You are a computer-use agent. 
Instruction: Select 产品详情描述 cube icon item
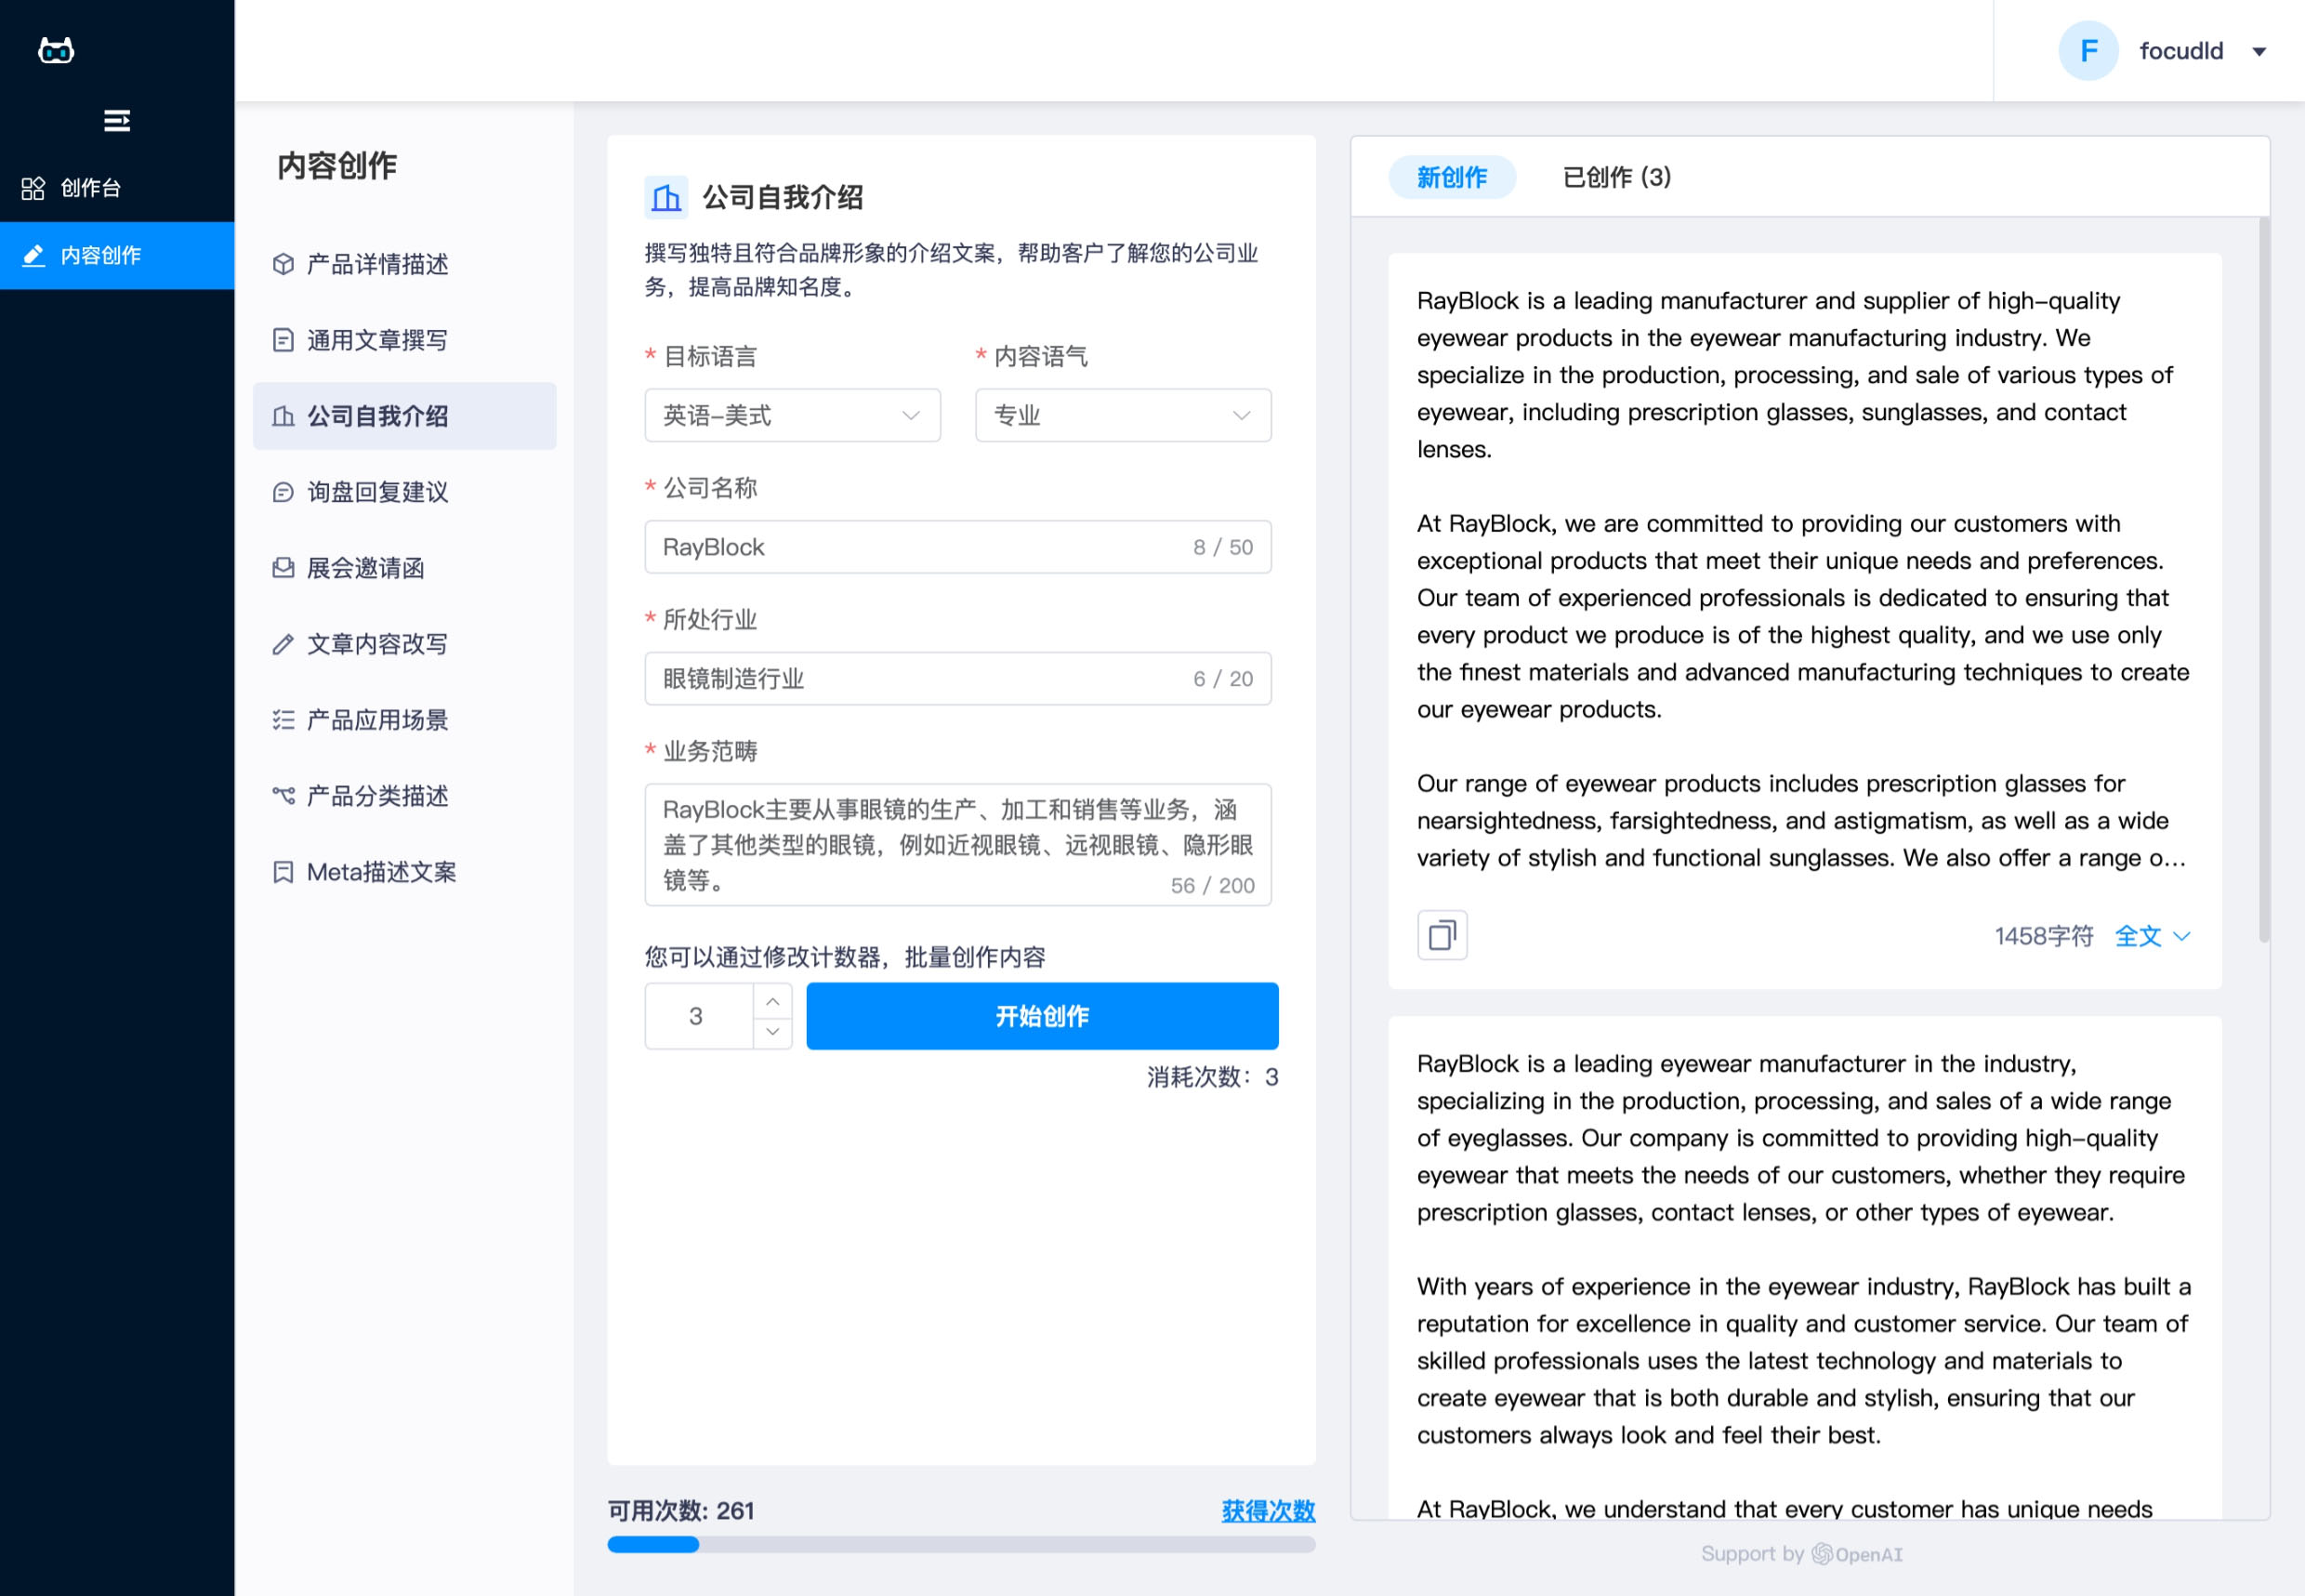point(376,264)
